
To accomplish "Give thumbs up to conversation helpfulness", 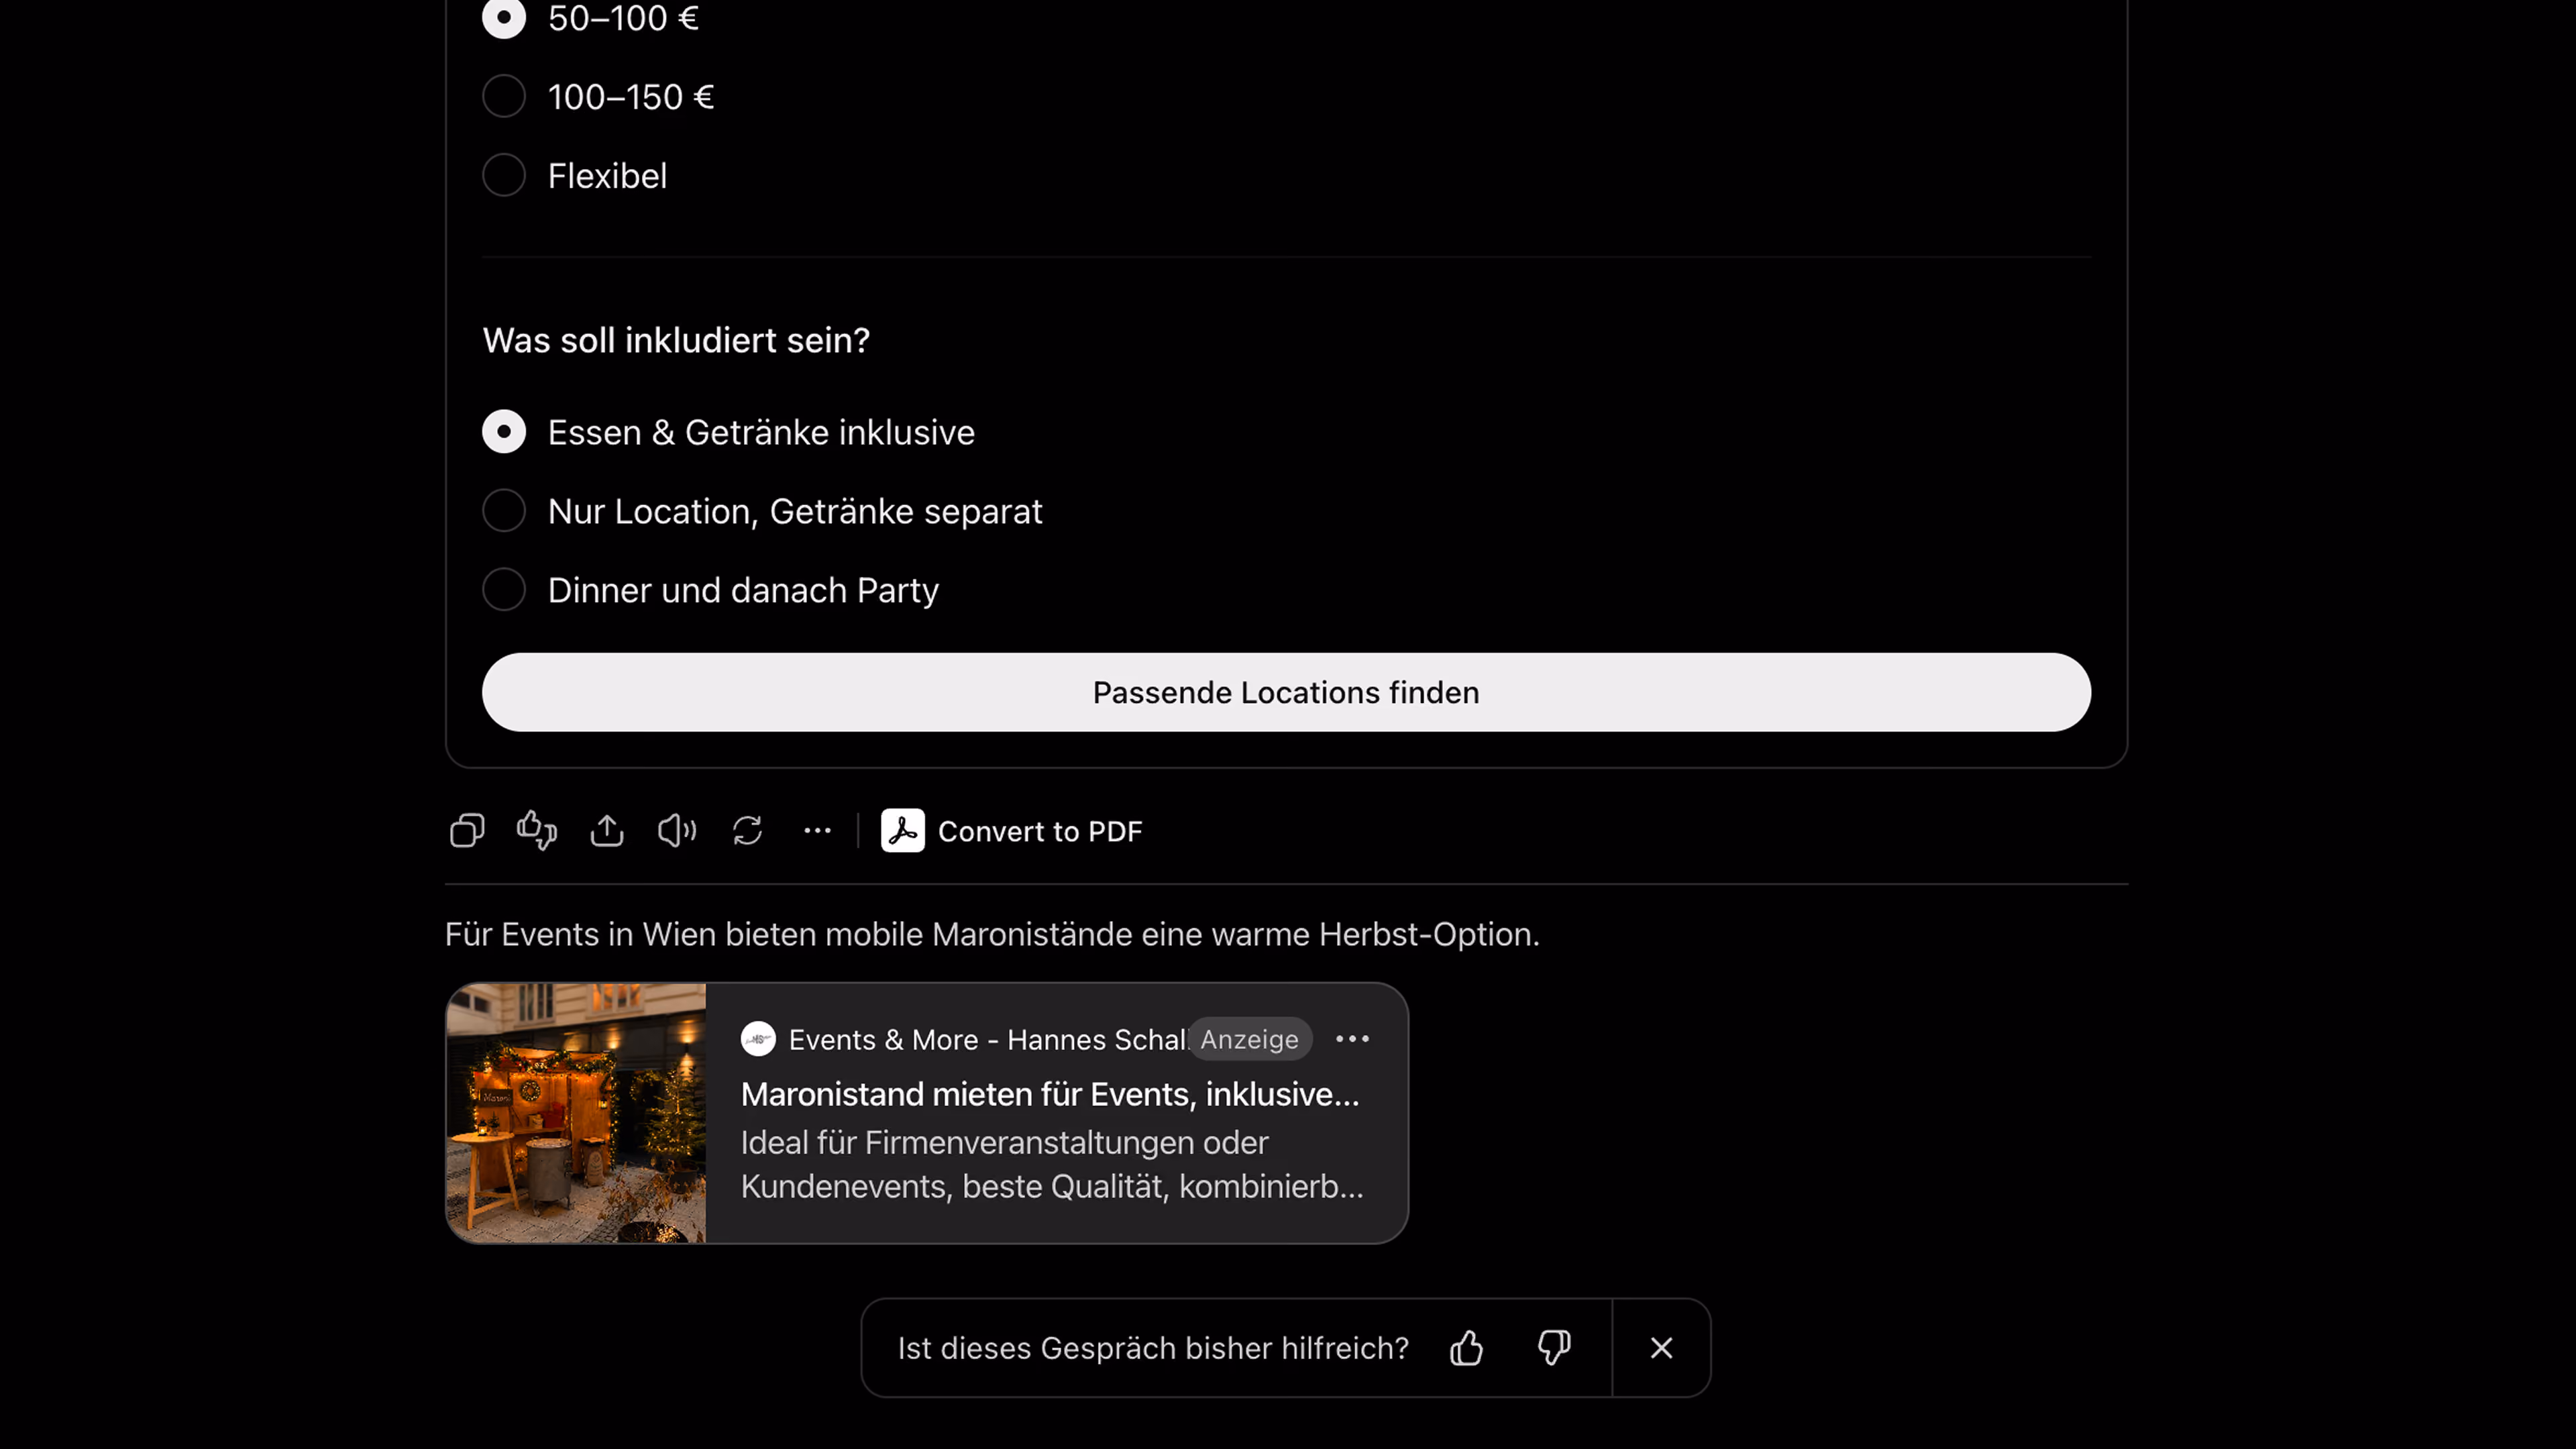I will 1467,1348.
